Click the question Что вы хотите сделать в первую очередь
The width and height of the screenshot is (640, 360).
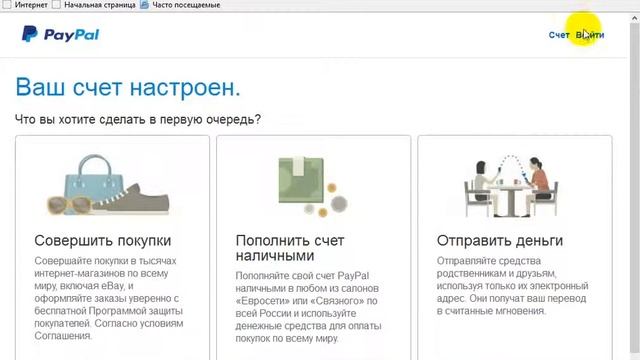click(x=138, y=119)
